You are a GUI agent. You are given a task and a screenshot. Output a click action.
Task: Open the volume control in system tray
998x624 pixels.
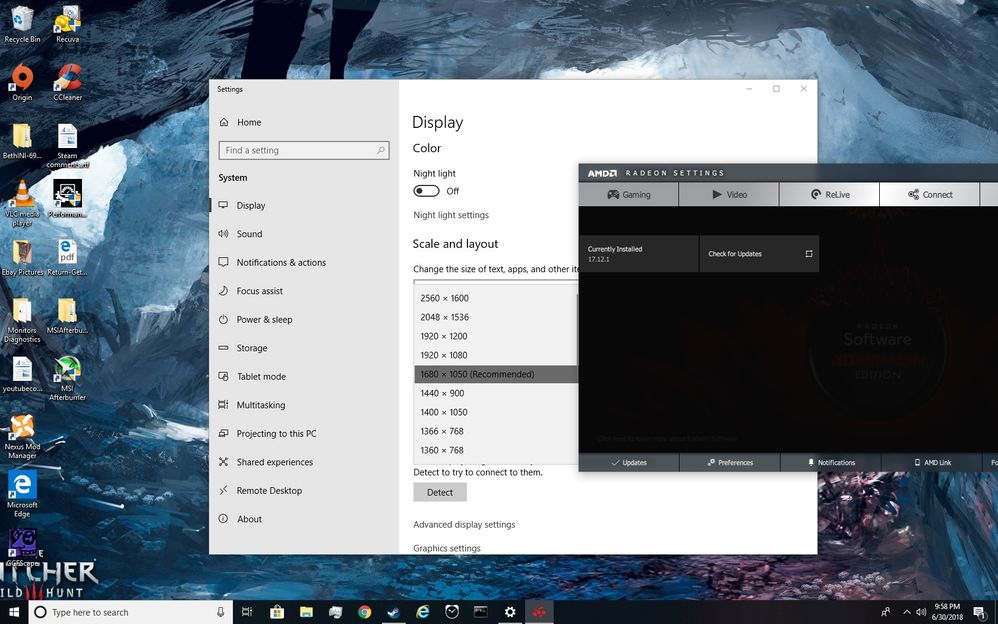(921, 612)
